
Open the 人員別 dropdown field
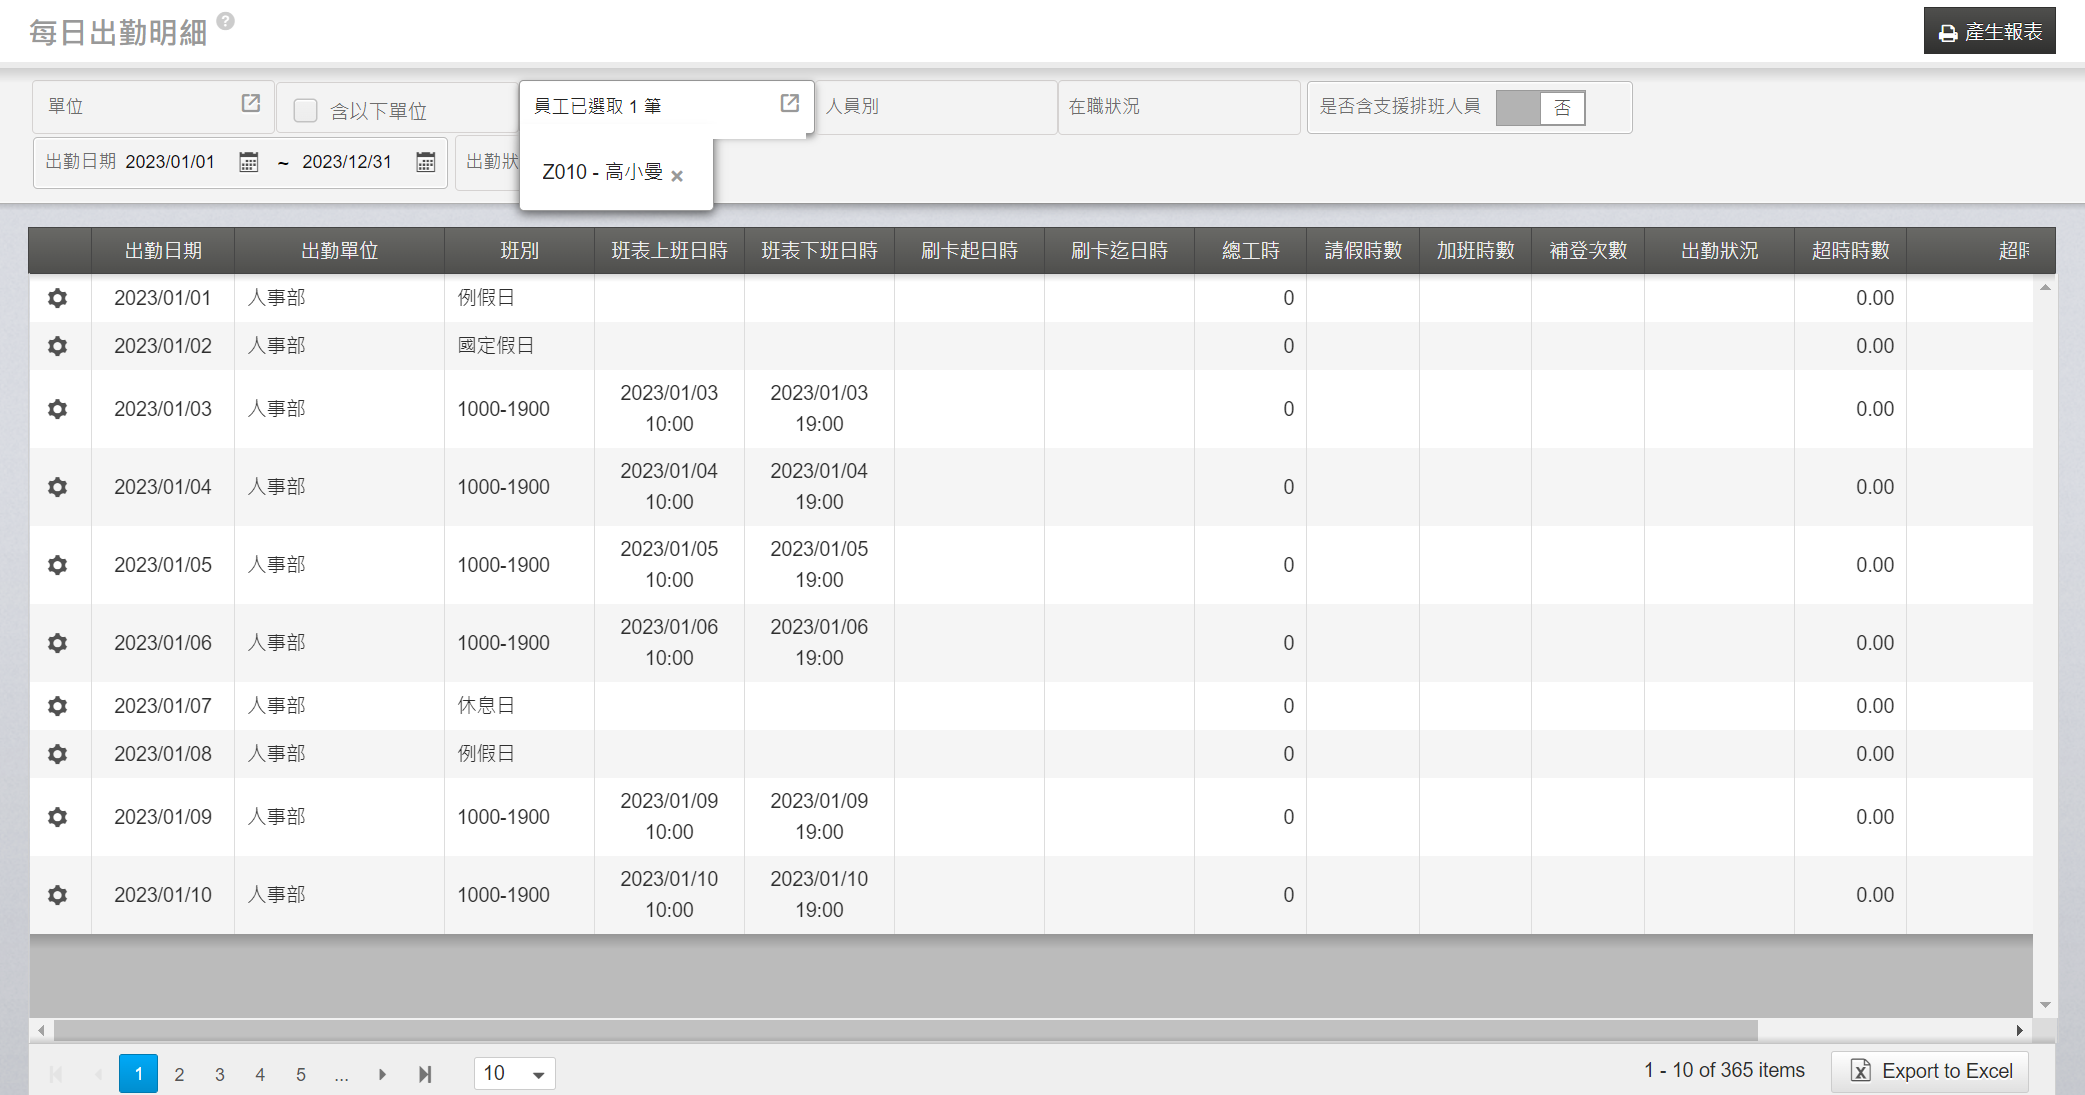[x=936, y=107]
